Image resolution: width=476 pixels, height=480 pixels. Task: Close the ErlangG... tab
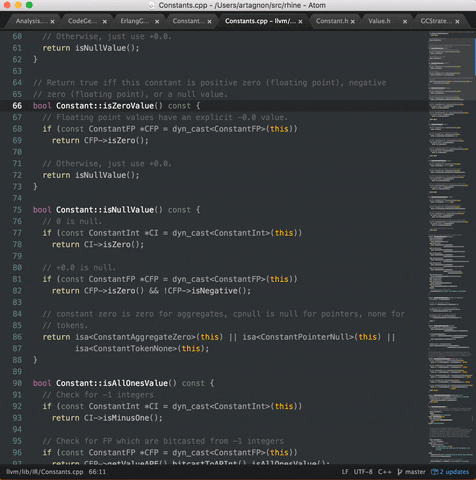click(157, 22)
